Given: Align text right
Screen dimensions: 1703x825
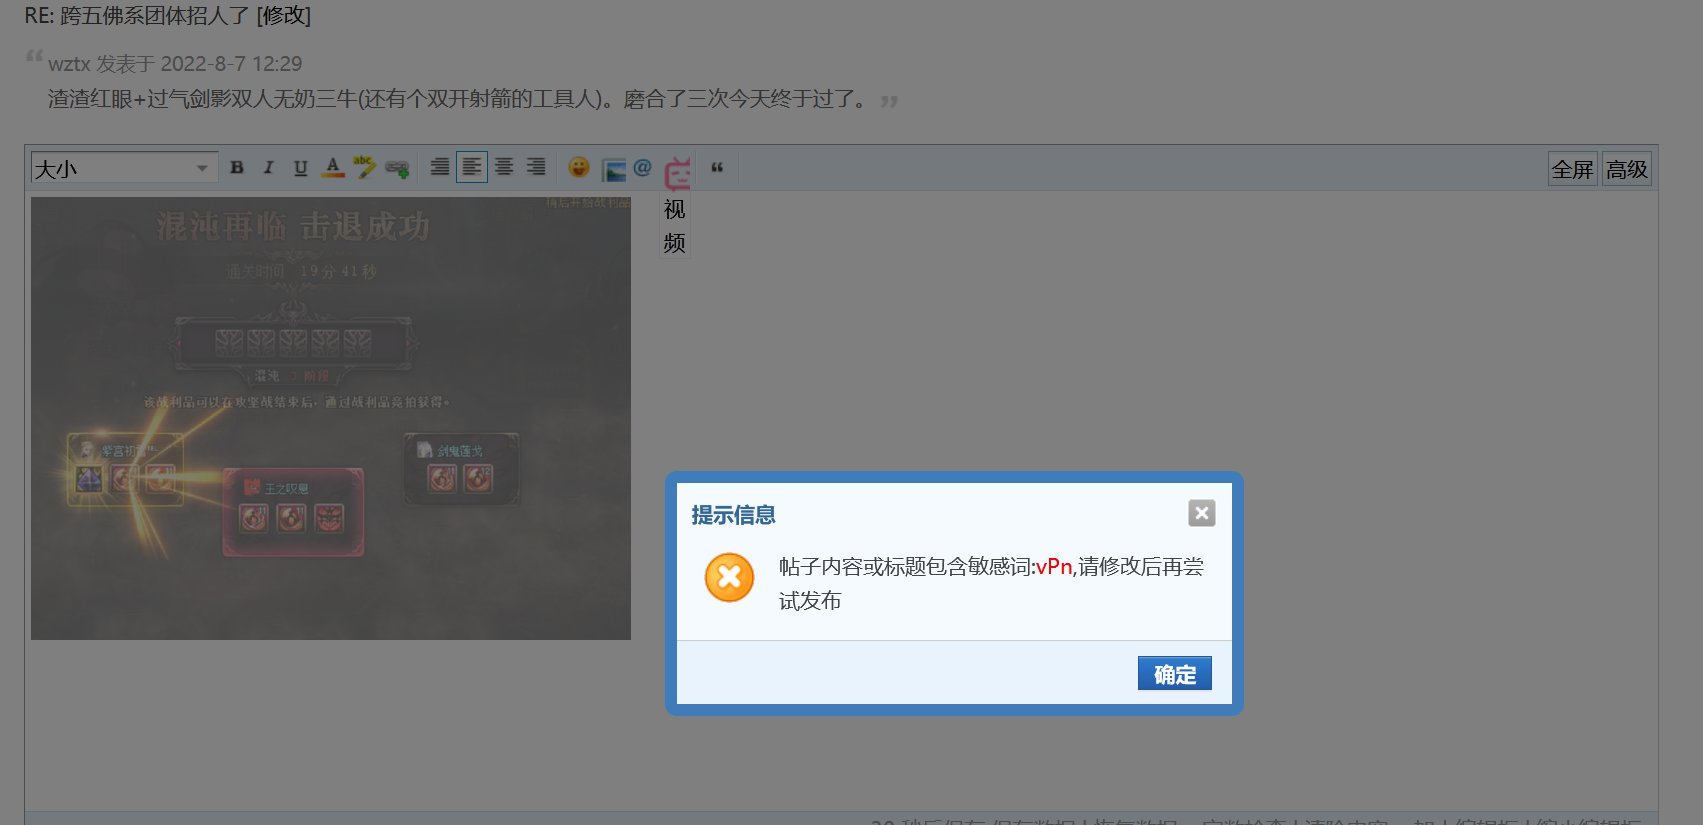Looking at the screenshot, I should pyautogui.click(x=536, y=167).
